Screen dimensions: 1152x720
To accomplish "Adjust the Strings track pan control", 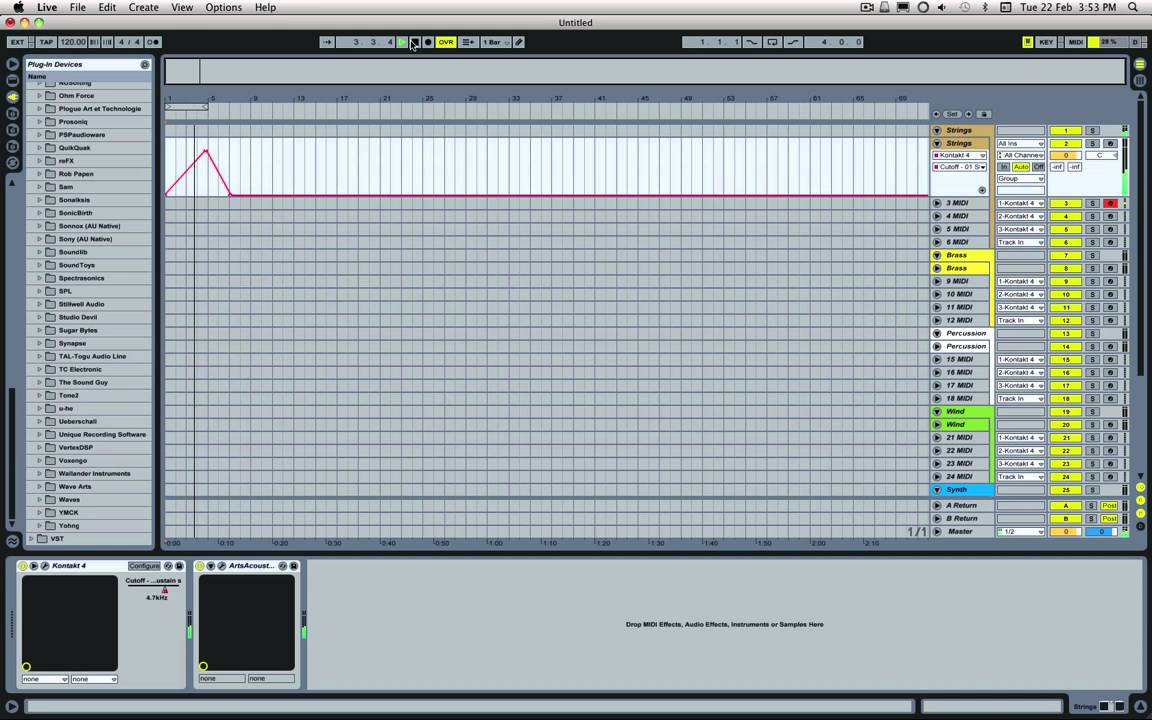I will click(1101, 155).
